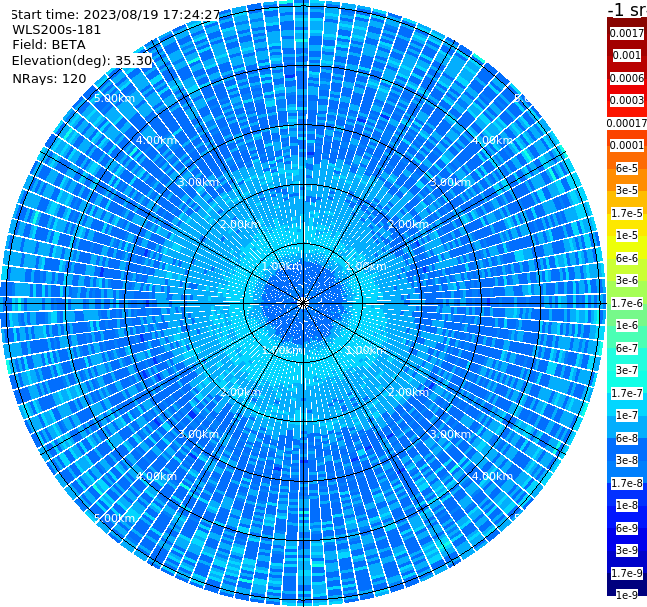Screen dimensions: 647x607
Task: Select the 1.7e-5 colorbar label
Action: click(x=627, y=213)
